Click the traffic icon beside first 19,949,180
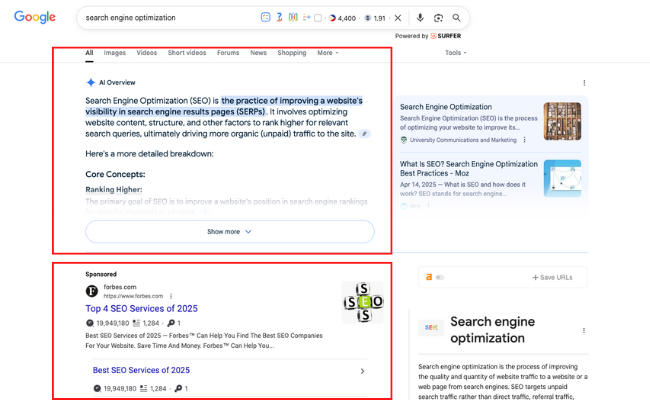 click(x=90, y=323)
